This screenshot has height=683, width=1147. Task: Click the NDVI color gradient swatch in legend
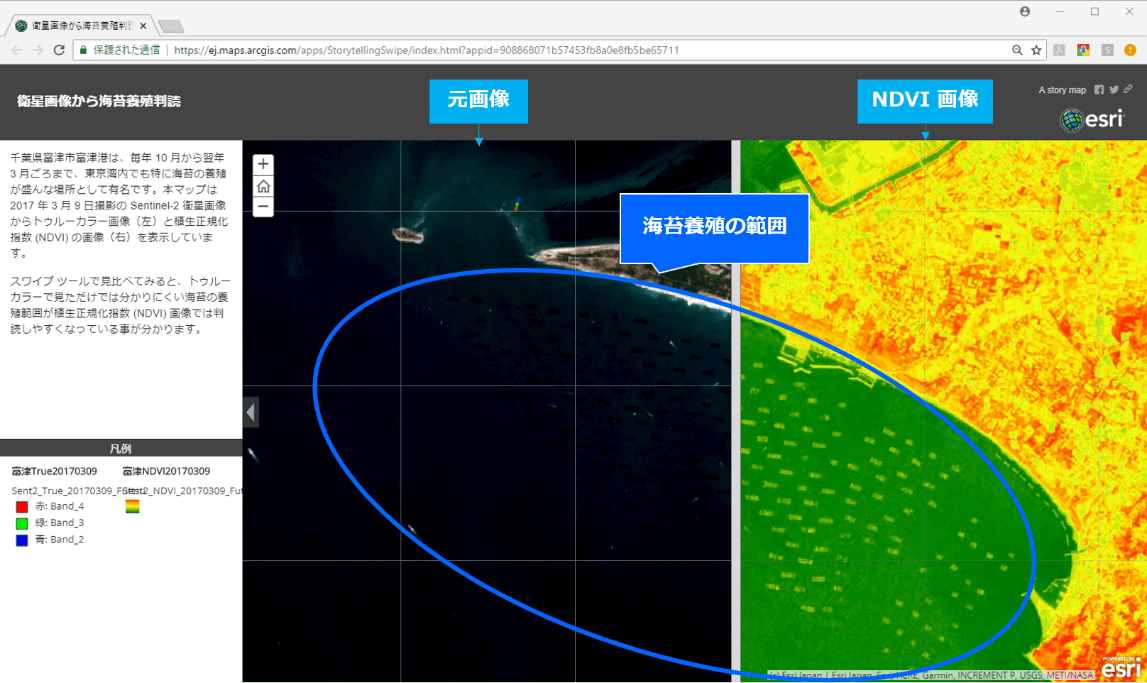coord(133,507)
